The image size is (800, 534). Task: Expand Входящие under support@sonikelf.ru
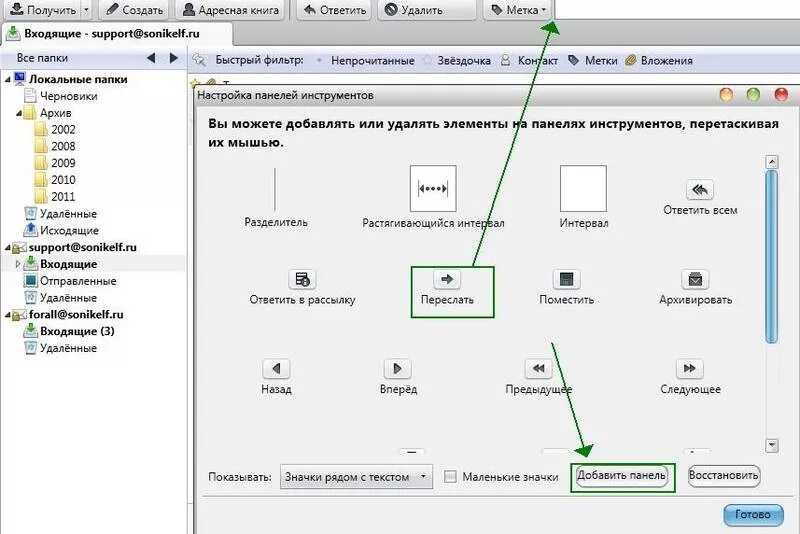[18, 264]
